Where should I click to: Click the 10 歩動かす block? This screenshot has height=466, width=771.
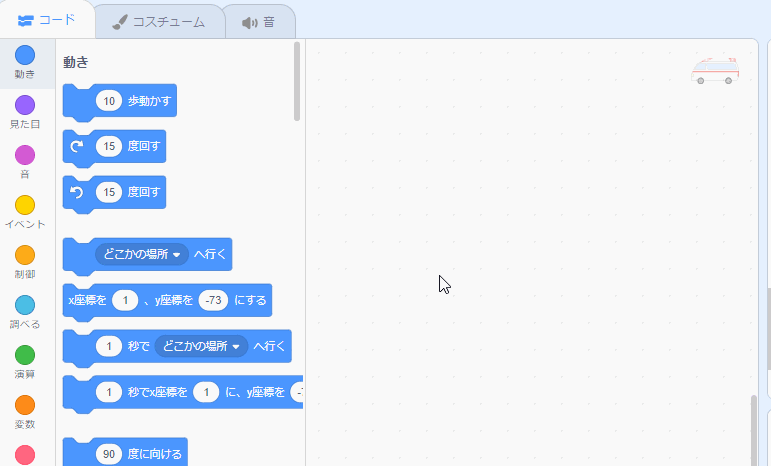119,101
